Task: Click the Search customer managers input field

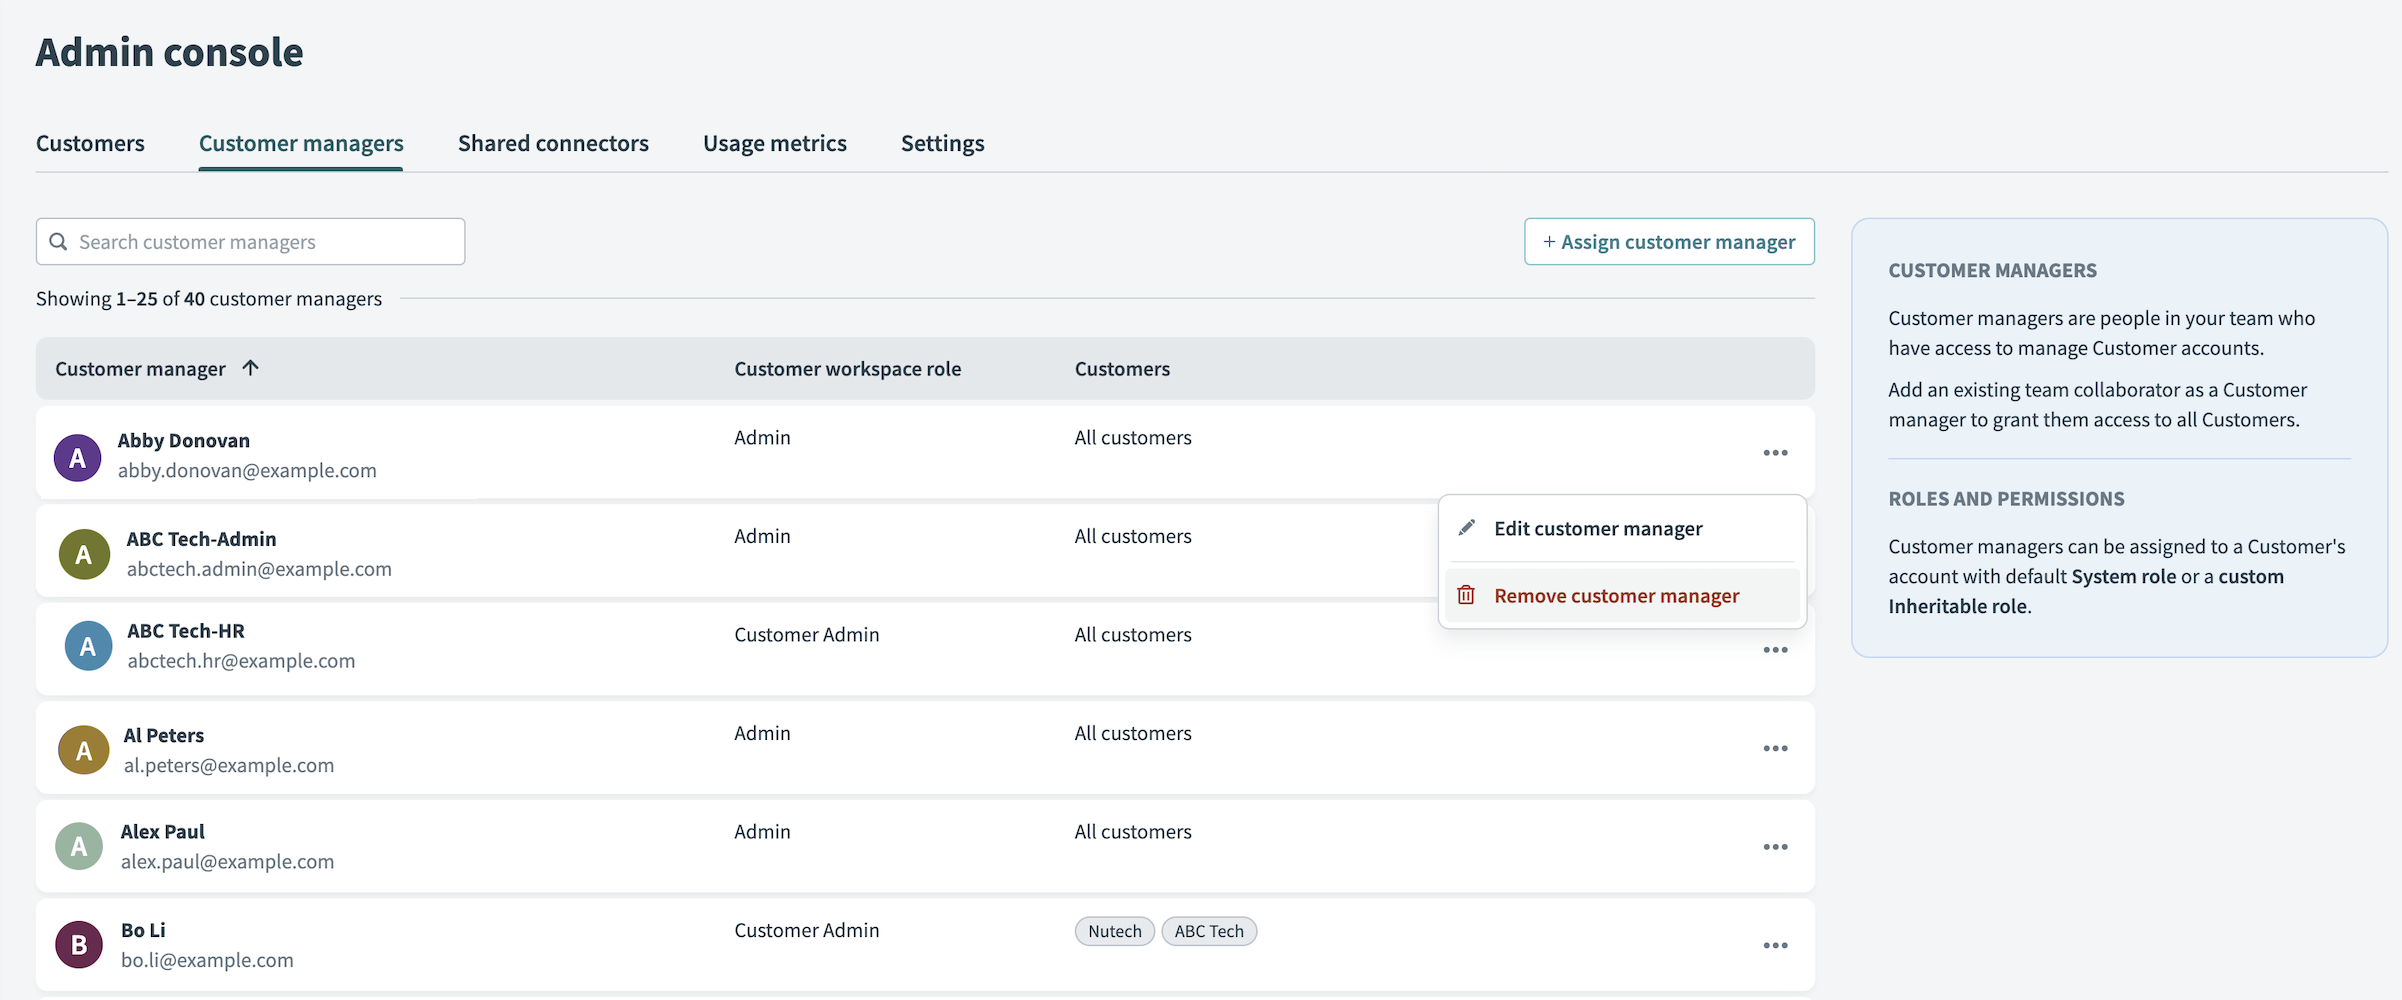Action: pyautogui.click(x=250, y=241)
